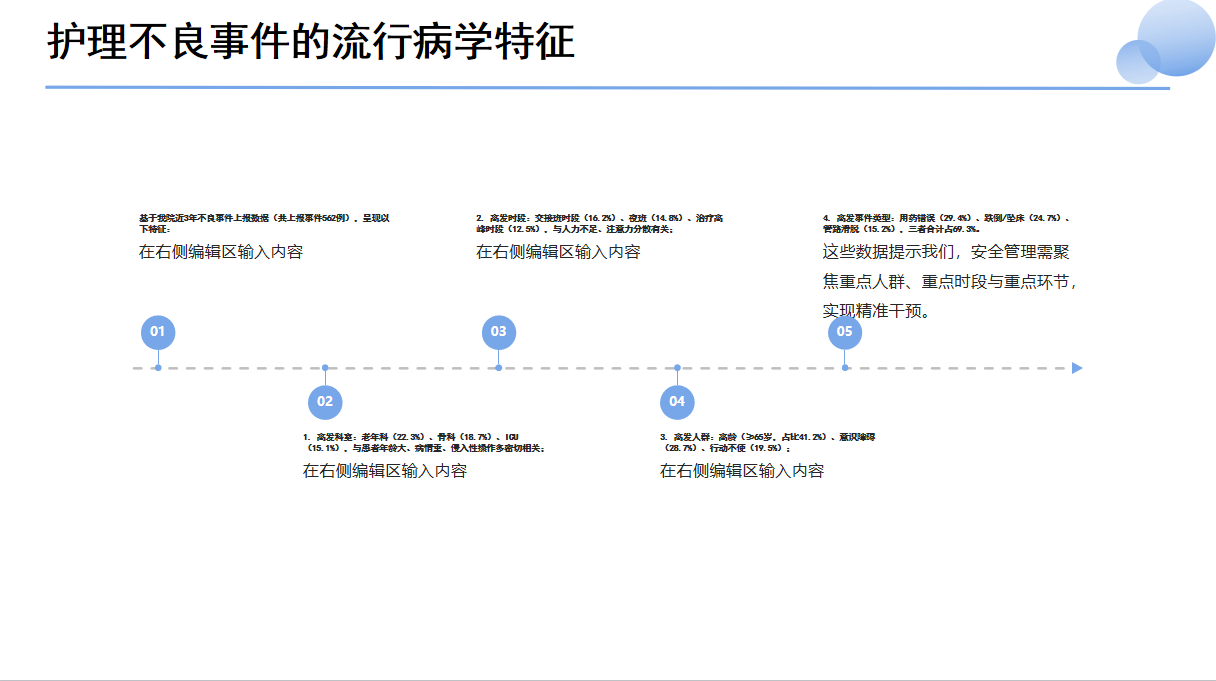
Task: Select the 05 milestone circle
Action: (x=845, y=332)
